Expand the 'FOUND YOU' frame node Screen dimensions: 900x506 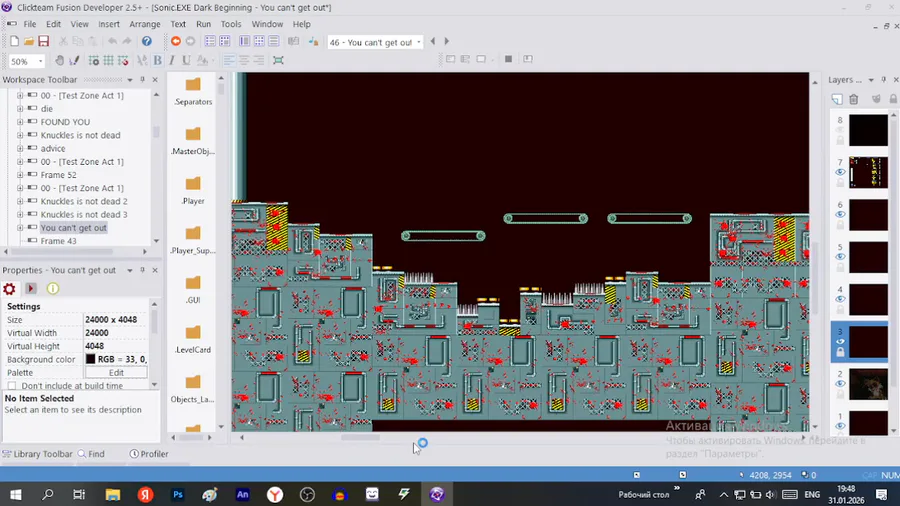tap(20, 122)
